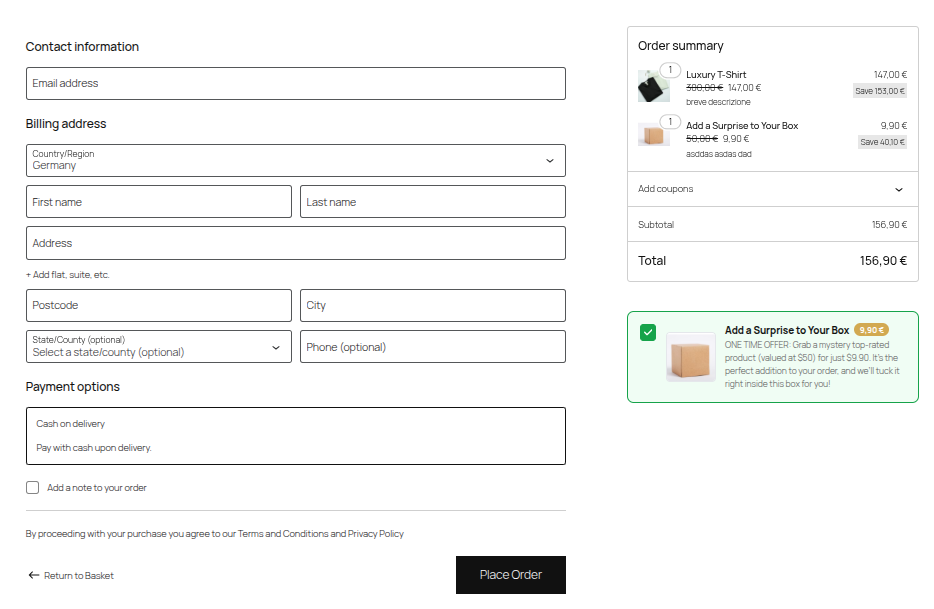Click the City text field

[x=432, y=305]
